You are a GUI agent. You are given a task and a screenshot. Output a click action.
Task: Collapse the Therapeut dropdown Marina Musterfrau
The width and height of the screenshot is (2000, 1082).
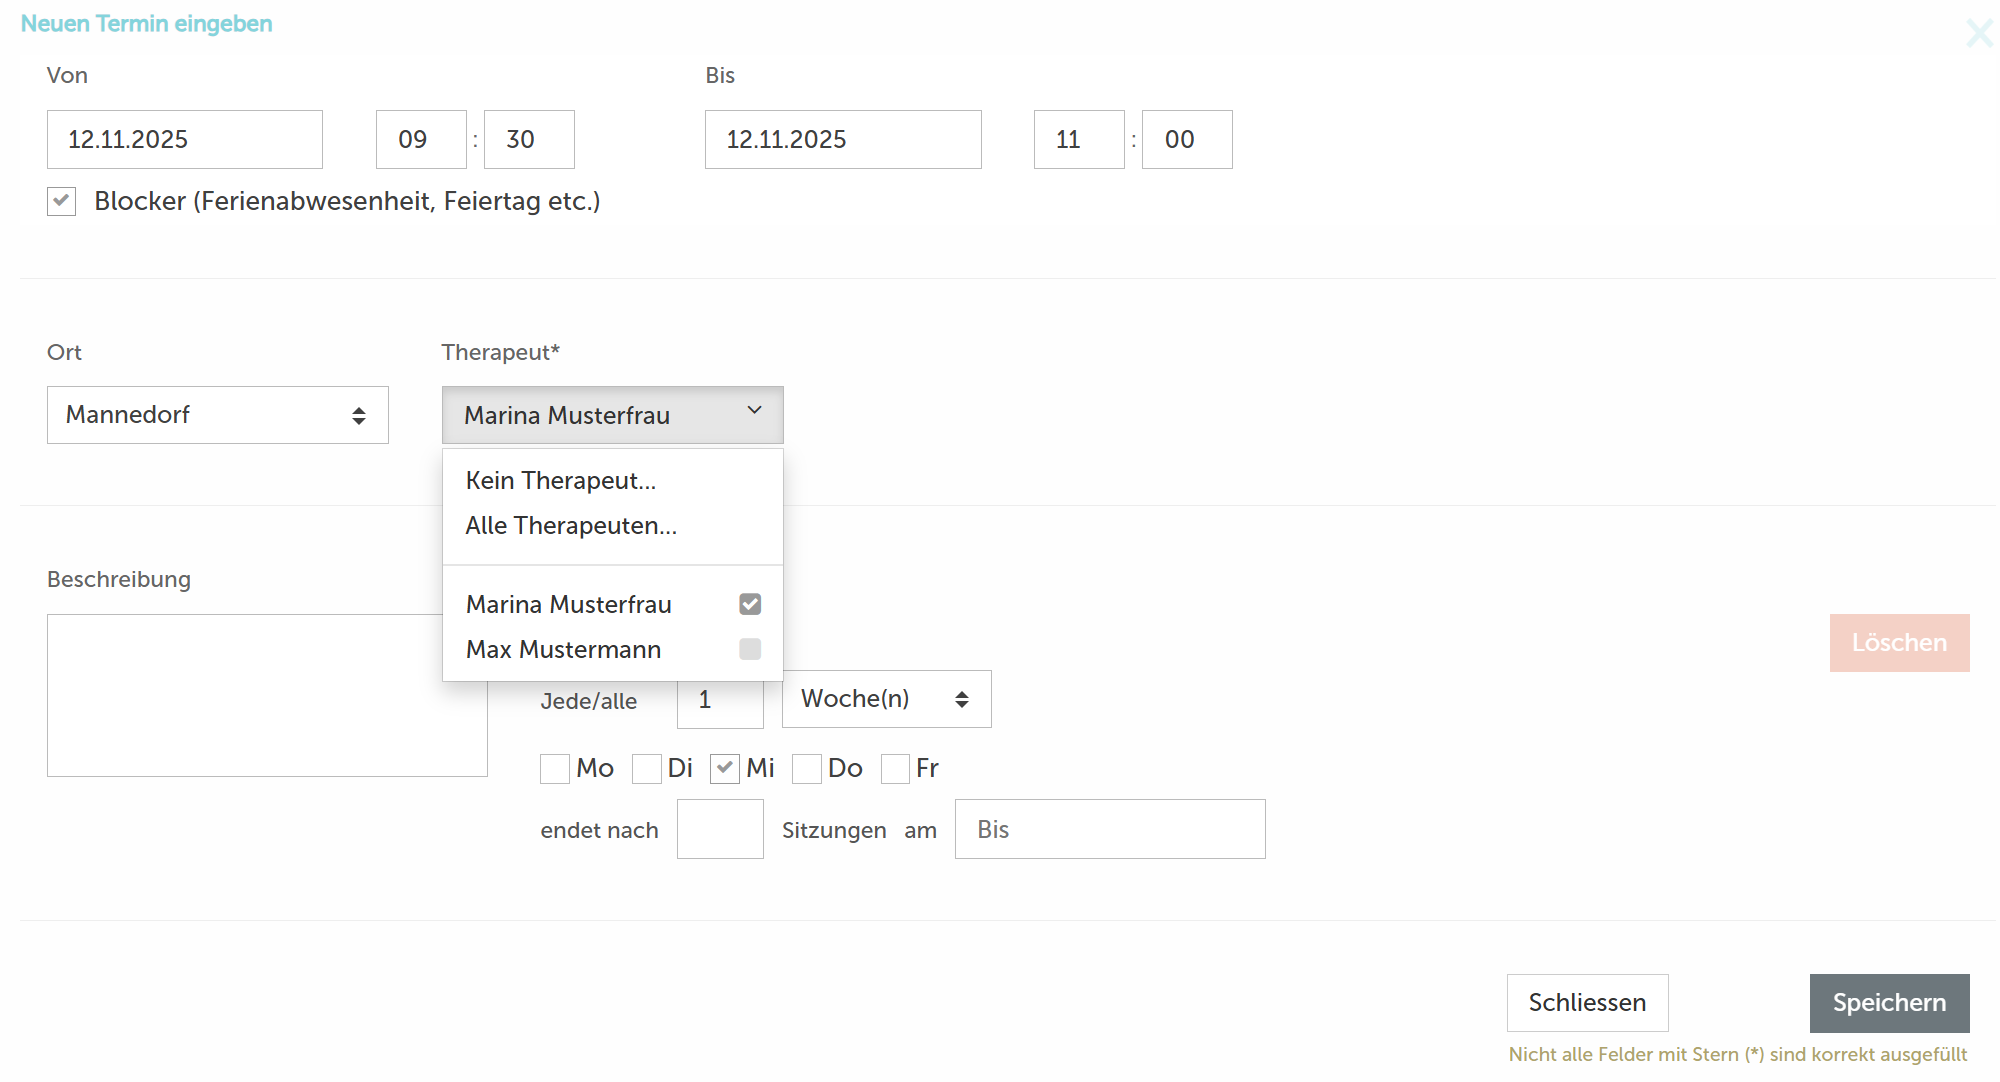pyautogui.click(x=612, y=415)
